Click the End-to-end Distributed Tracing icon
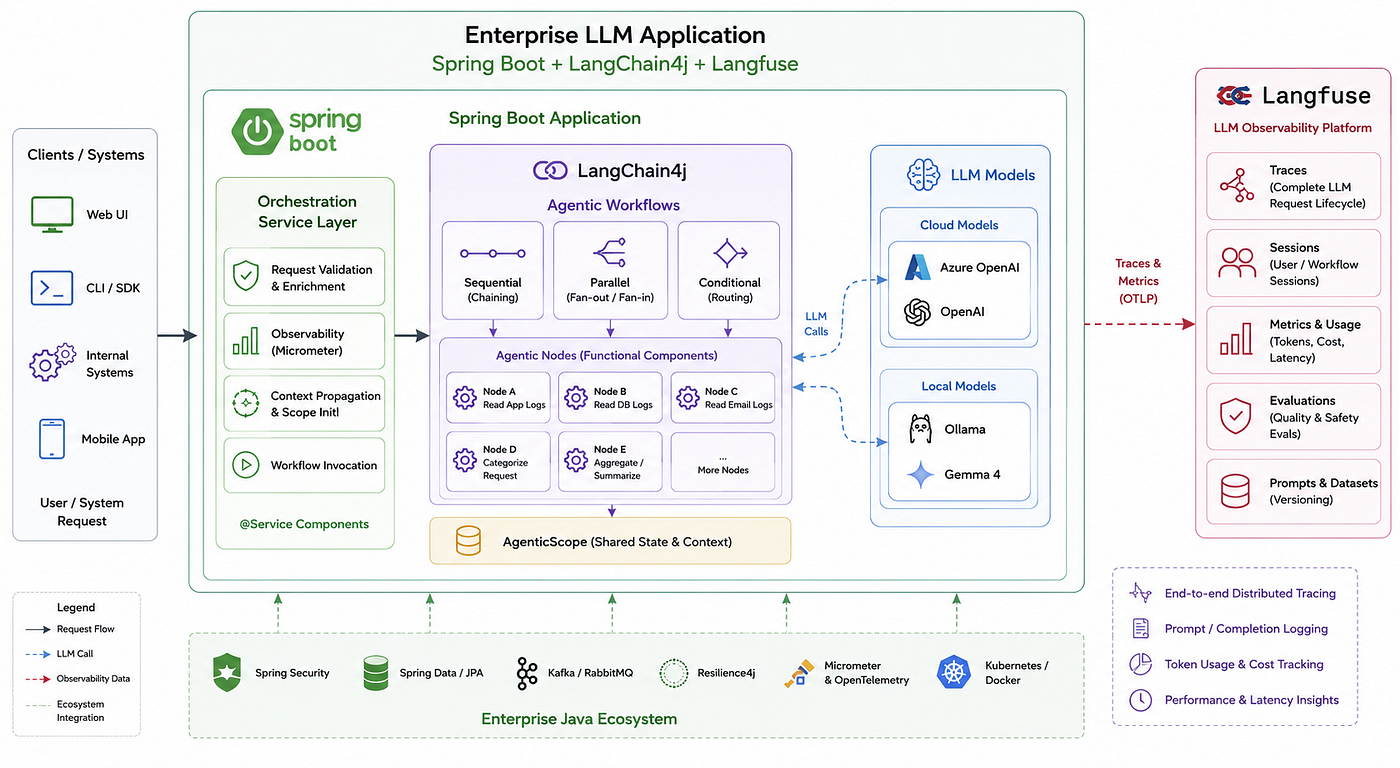The image size is (1400, 768). (x=1140, y=593)
